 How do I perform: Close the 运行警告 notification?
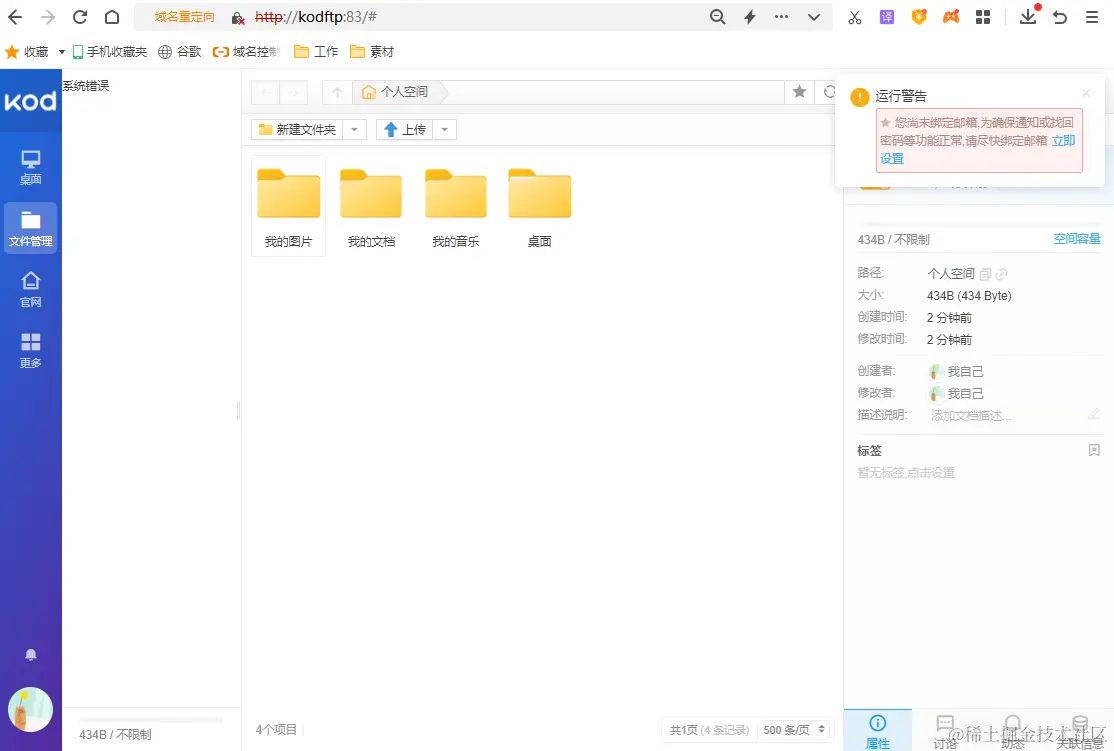pyautogui.click(x=1086, y=93)
